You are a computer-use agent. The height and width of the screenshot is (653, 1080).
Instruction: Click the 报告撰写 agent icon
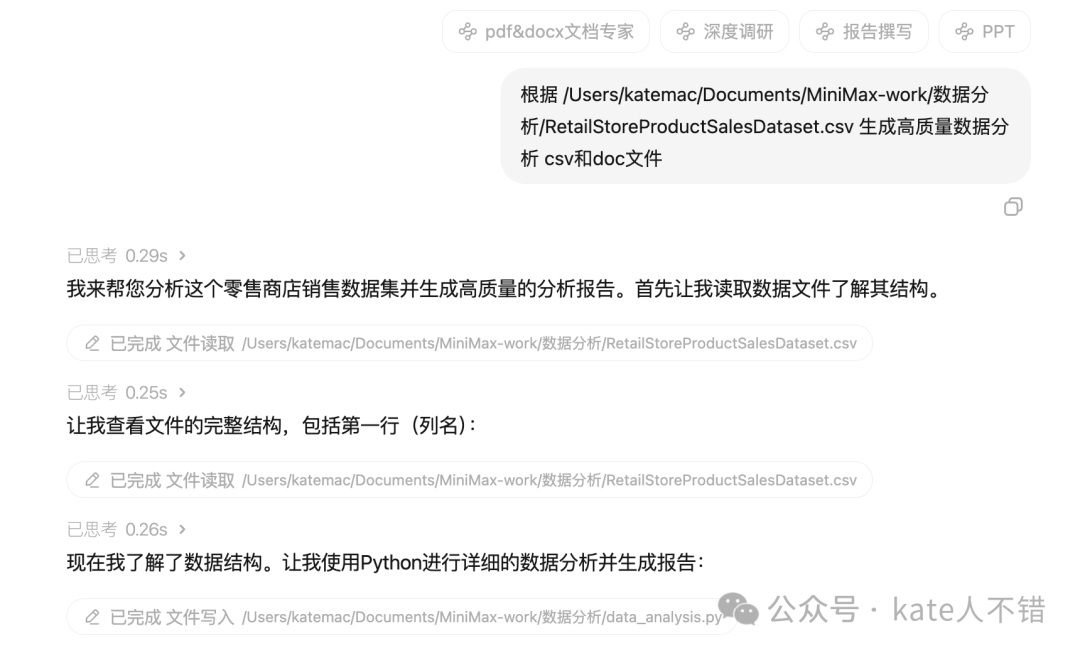(x=824, y=32)
